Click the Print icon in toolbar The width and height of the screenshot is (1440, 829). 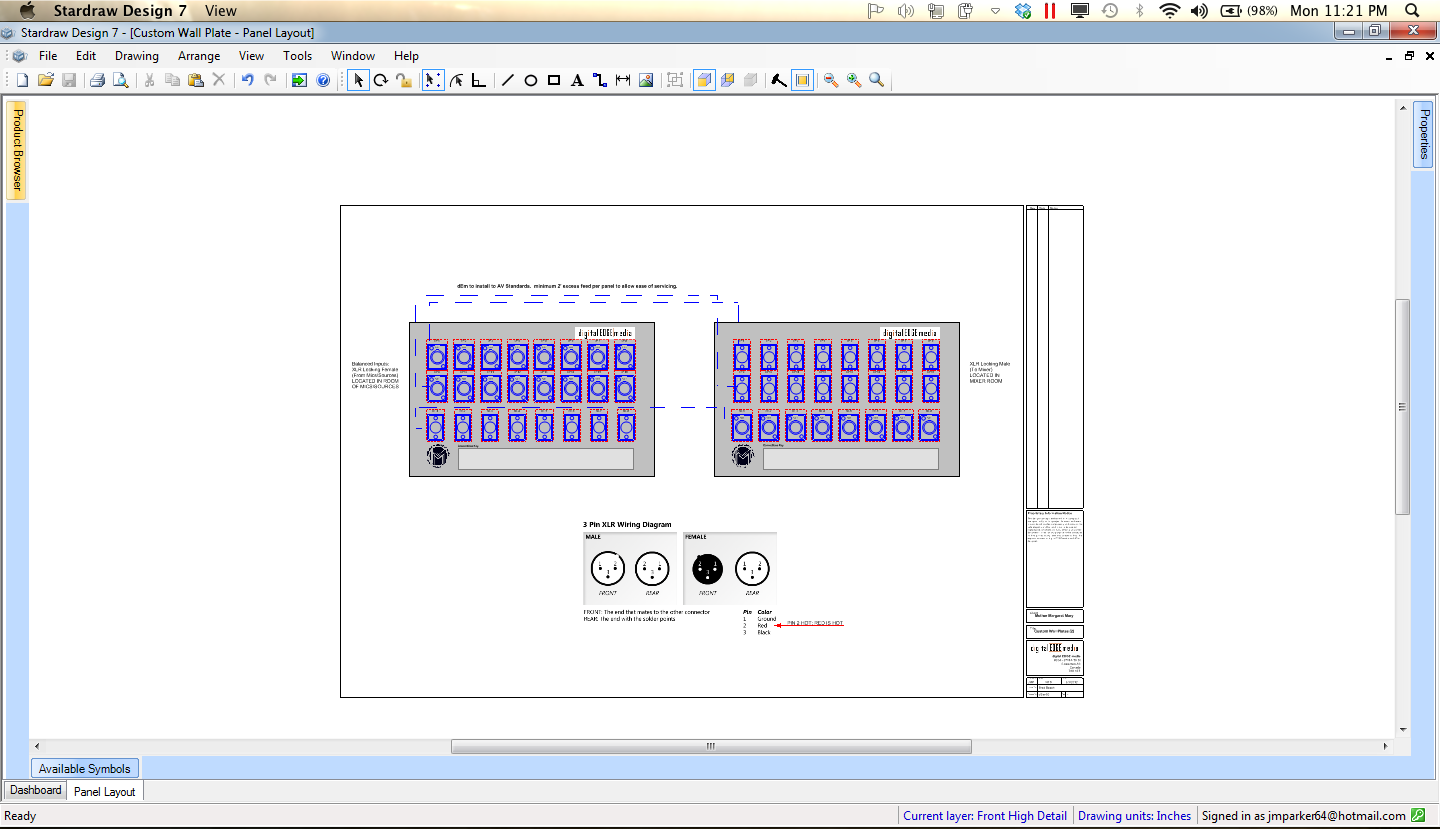click(97, 80)
